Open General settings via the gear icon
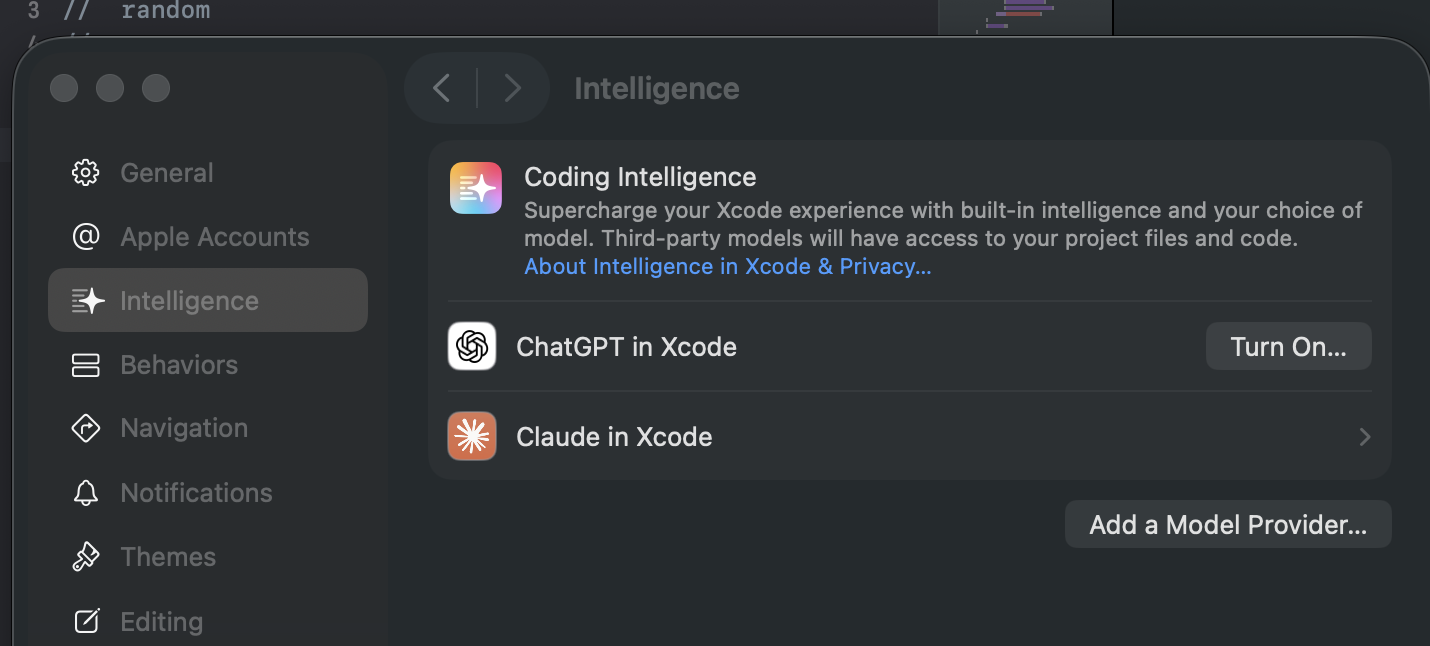The height and width of the screenshot is (646, 1430). [x=86, y=172]
